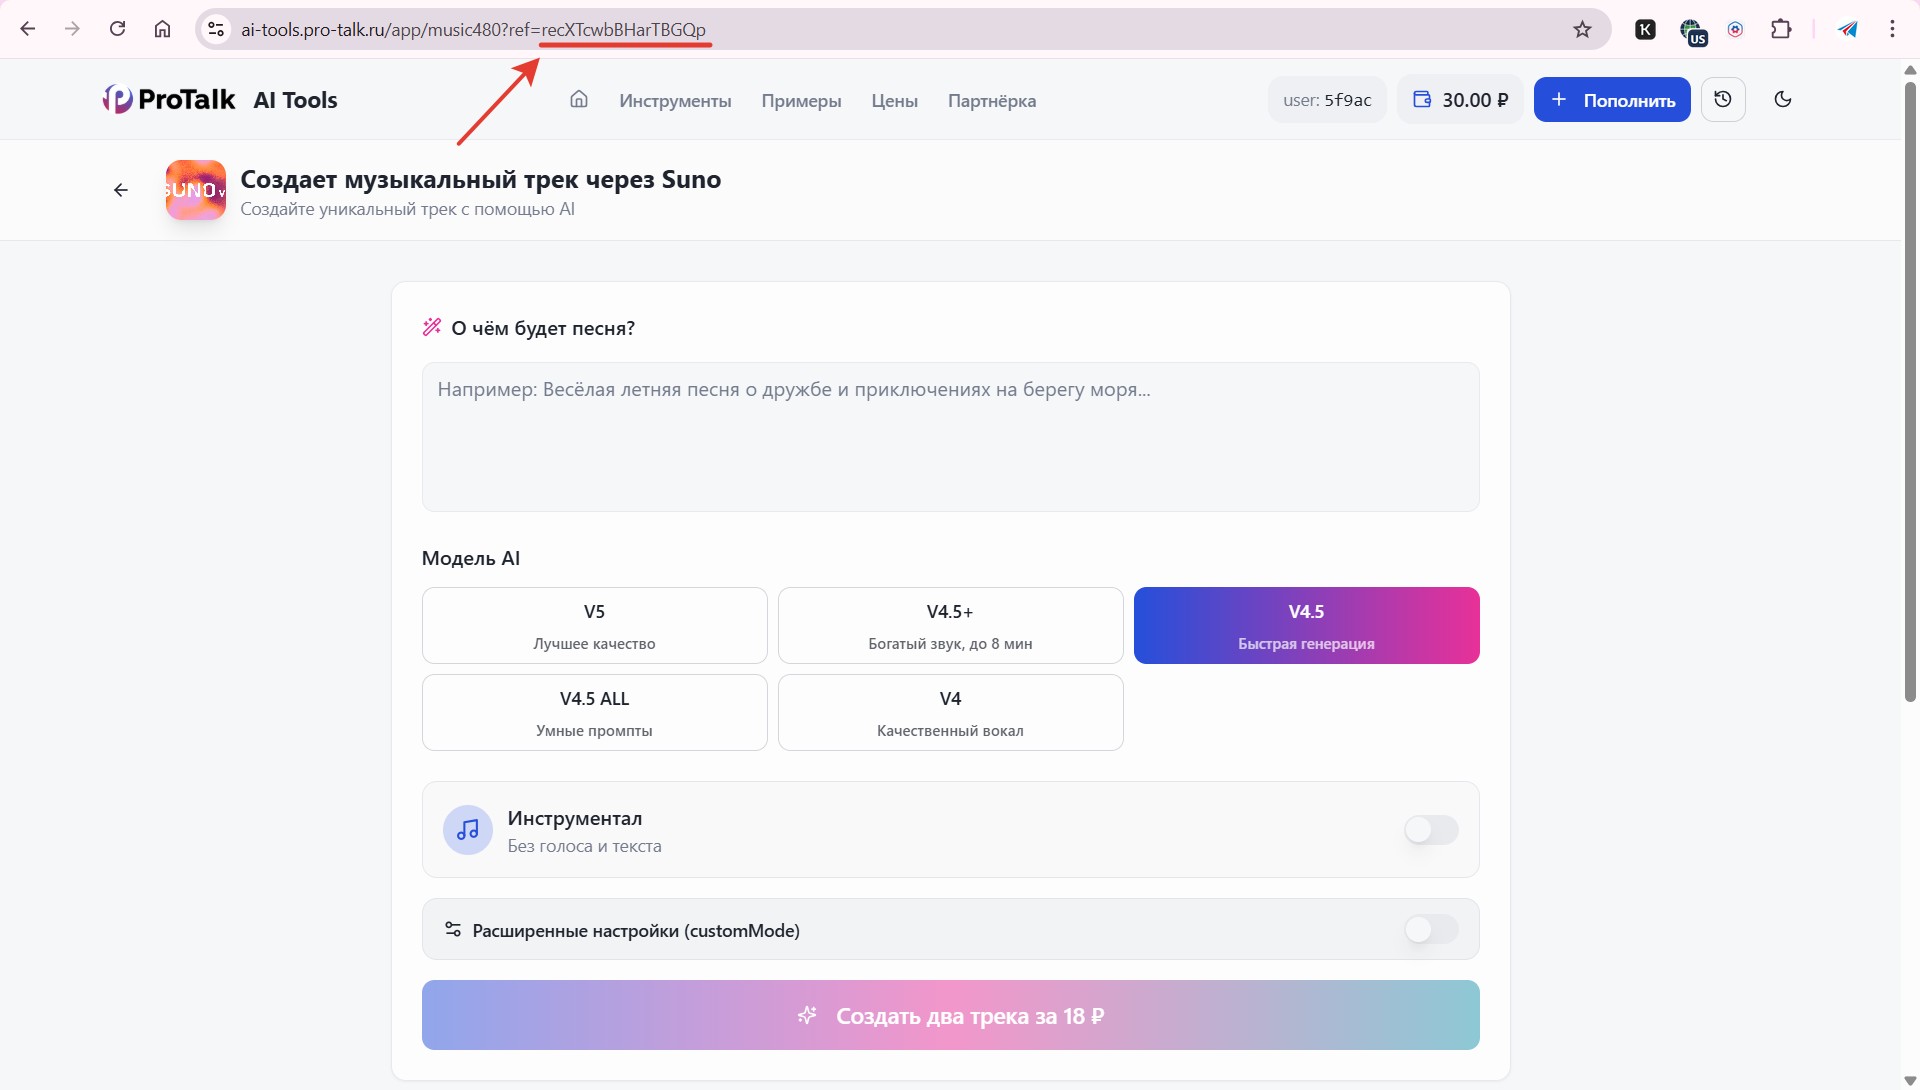
Task: Choose V4.5+ model with rich sound
Action: [x=950, y=625]
